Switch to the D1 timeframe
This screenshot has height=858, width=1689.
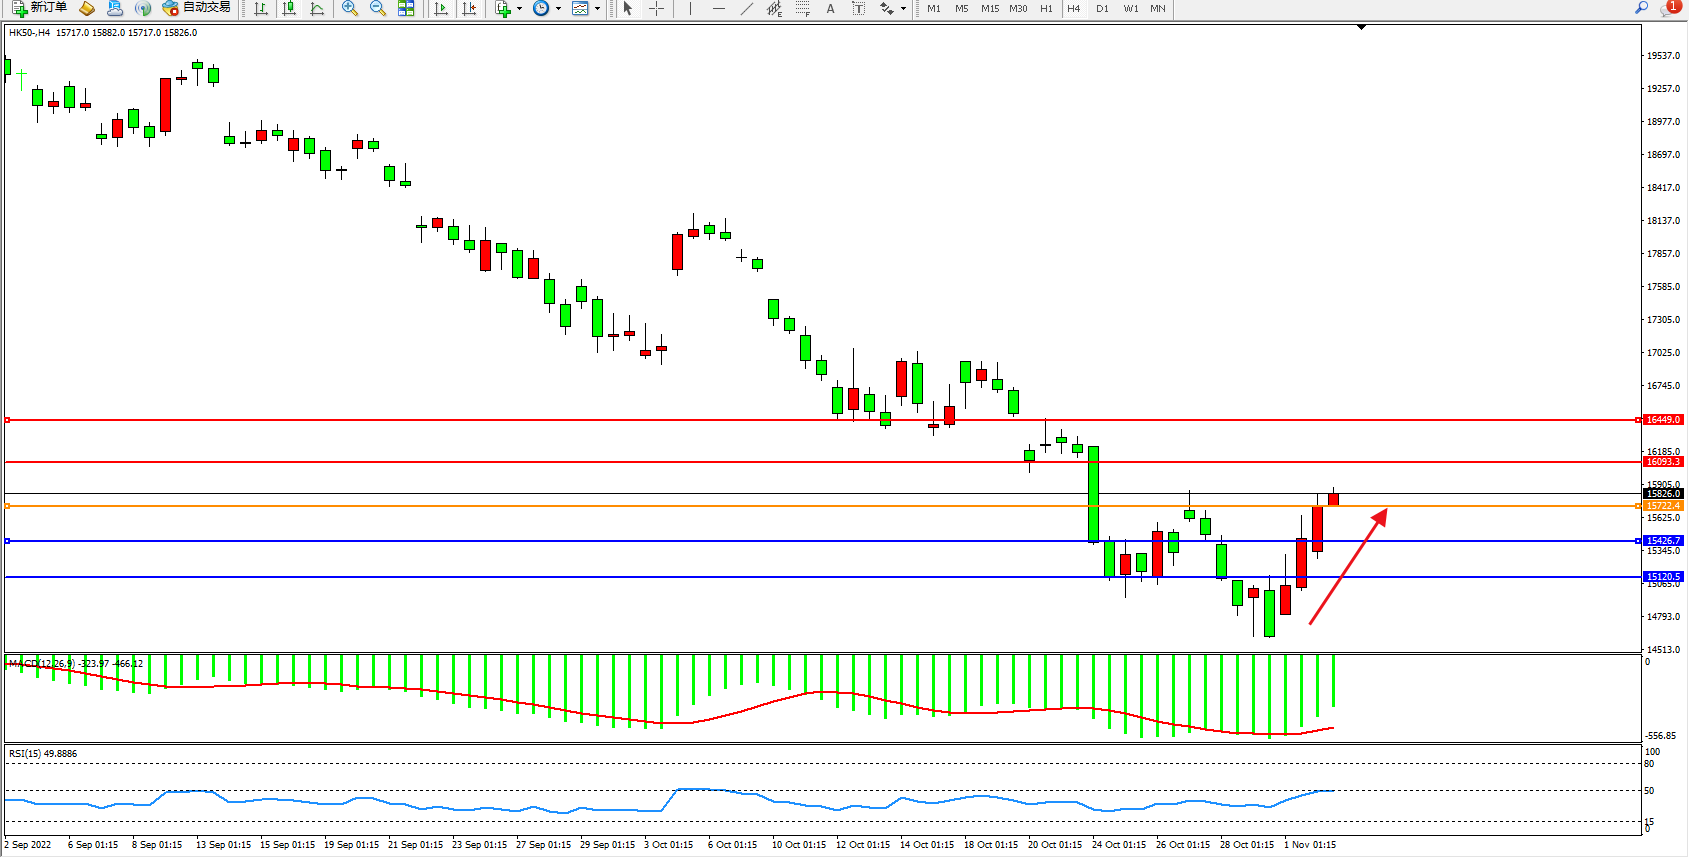(1102, 8)
